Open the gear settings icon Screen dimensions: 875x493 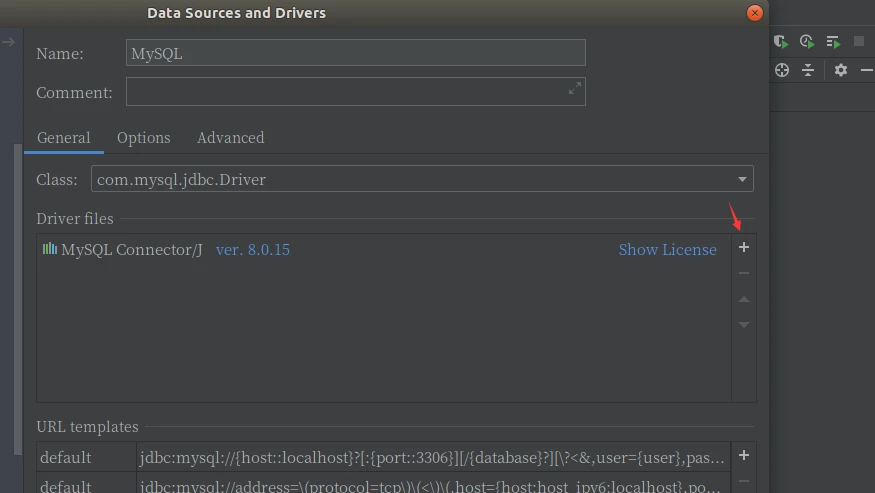pos(840,70)
